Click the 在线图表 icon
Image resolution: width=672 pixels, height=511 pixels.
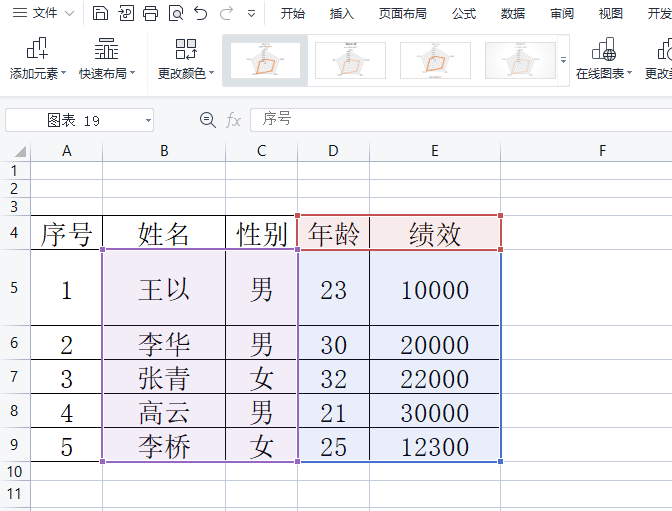604,48
